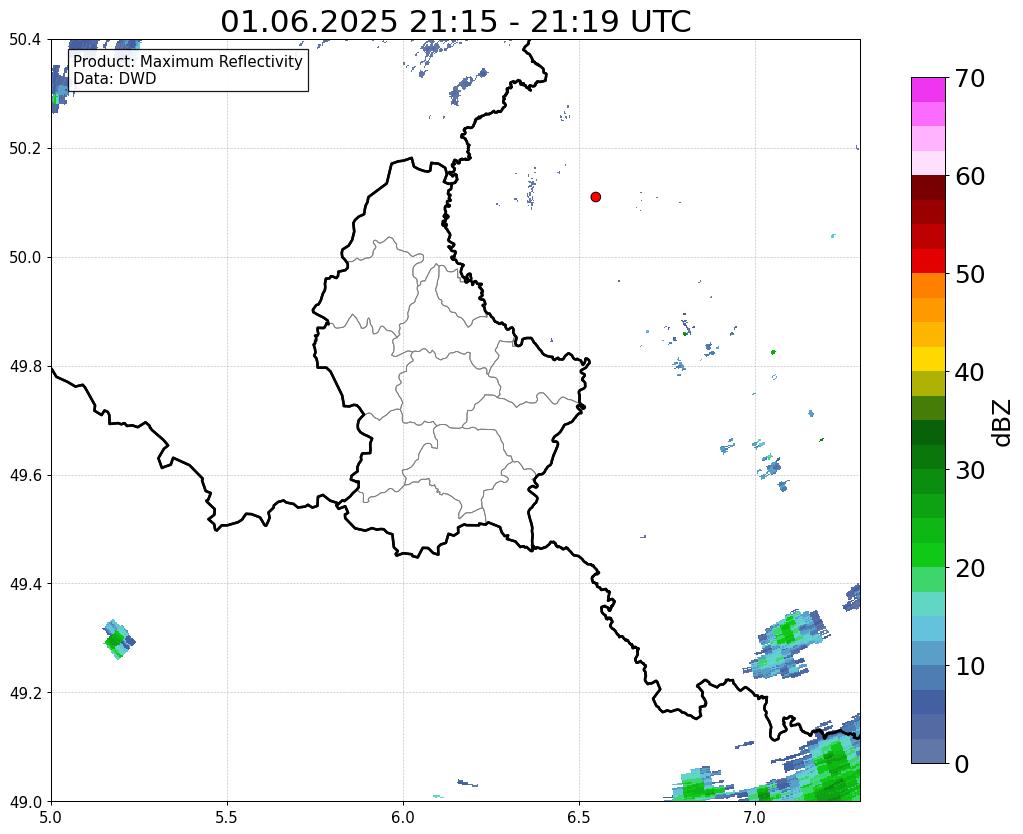
Task: Pick the yellow colorbar segment above 40
Action: click(928, 360)
